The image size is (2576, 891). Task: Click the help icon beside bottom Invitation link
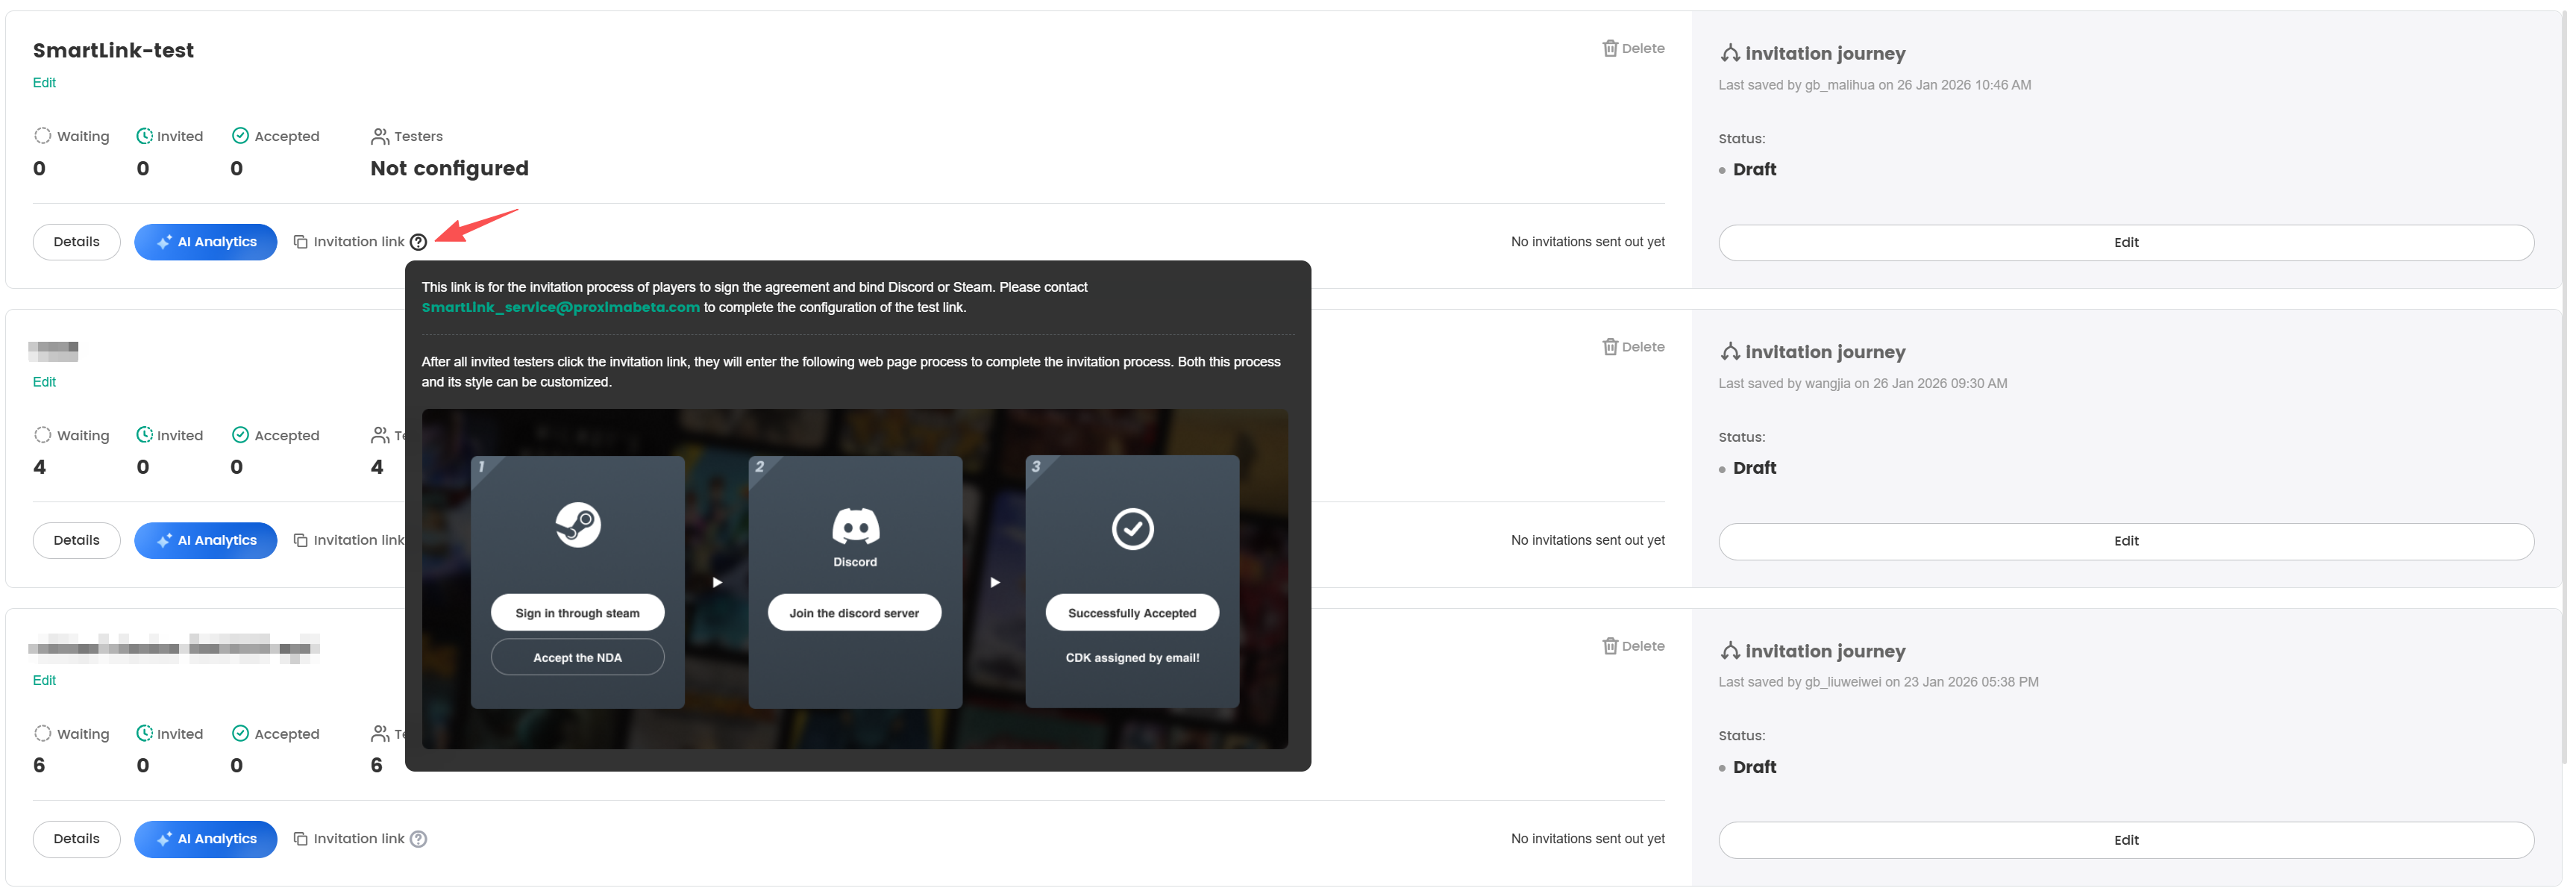(x=418, y=839)
